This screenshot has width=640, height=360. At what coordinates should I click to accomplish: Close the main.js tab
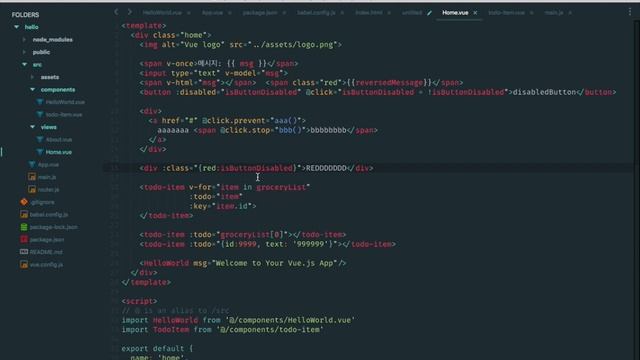[570, 13]
